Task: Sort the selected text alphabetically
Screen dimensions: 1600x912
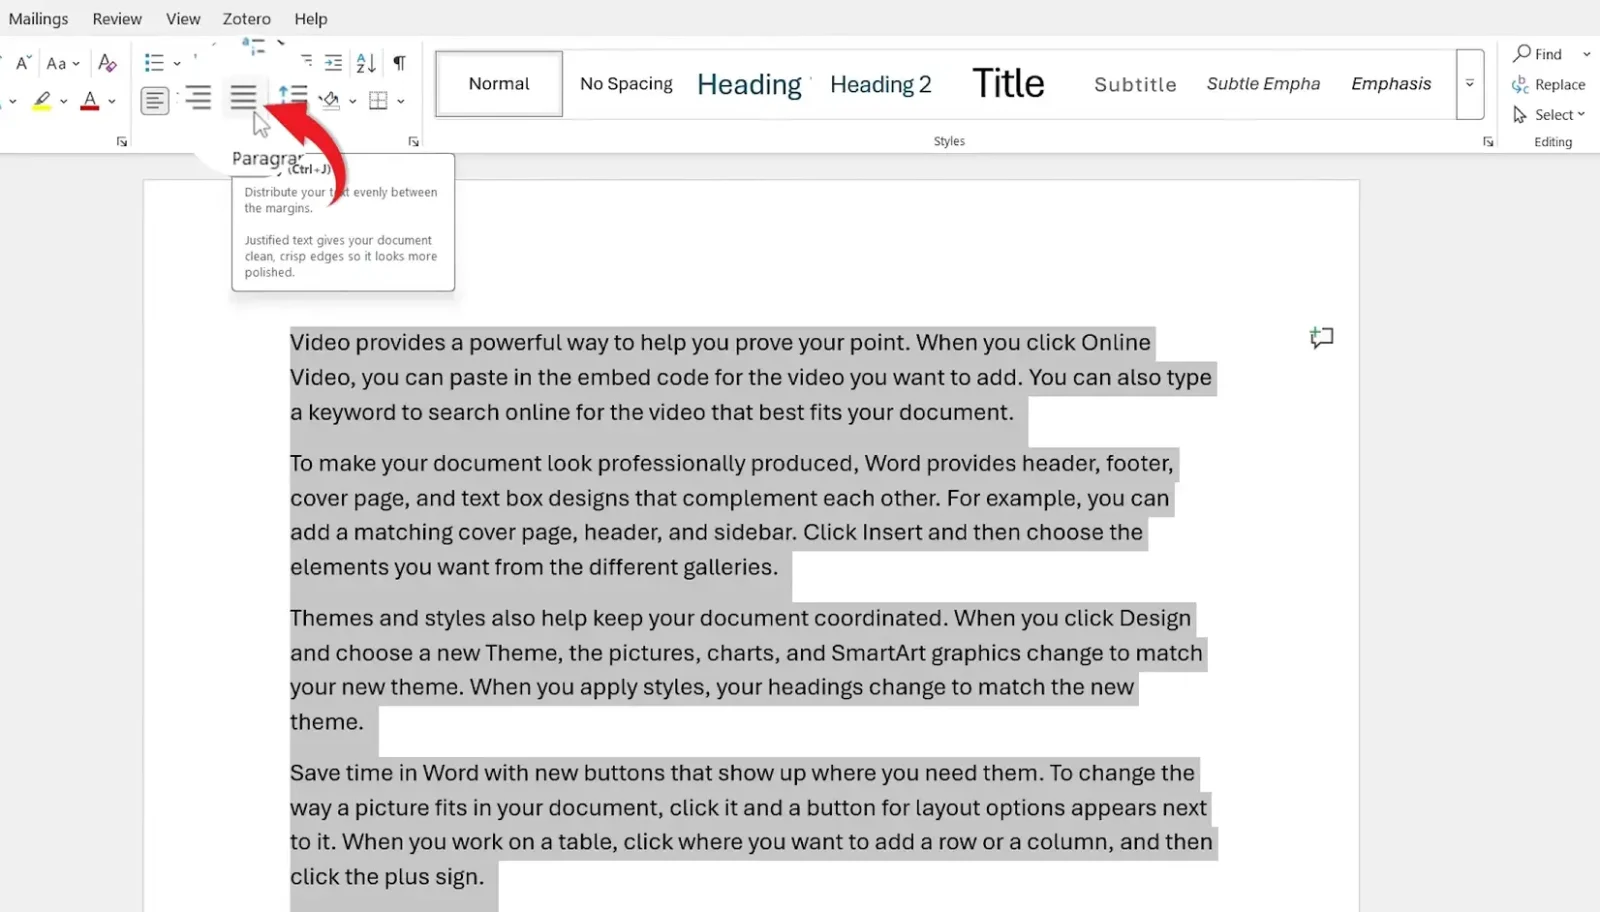Action: [x=366, y=63]
